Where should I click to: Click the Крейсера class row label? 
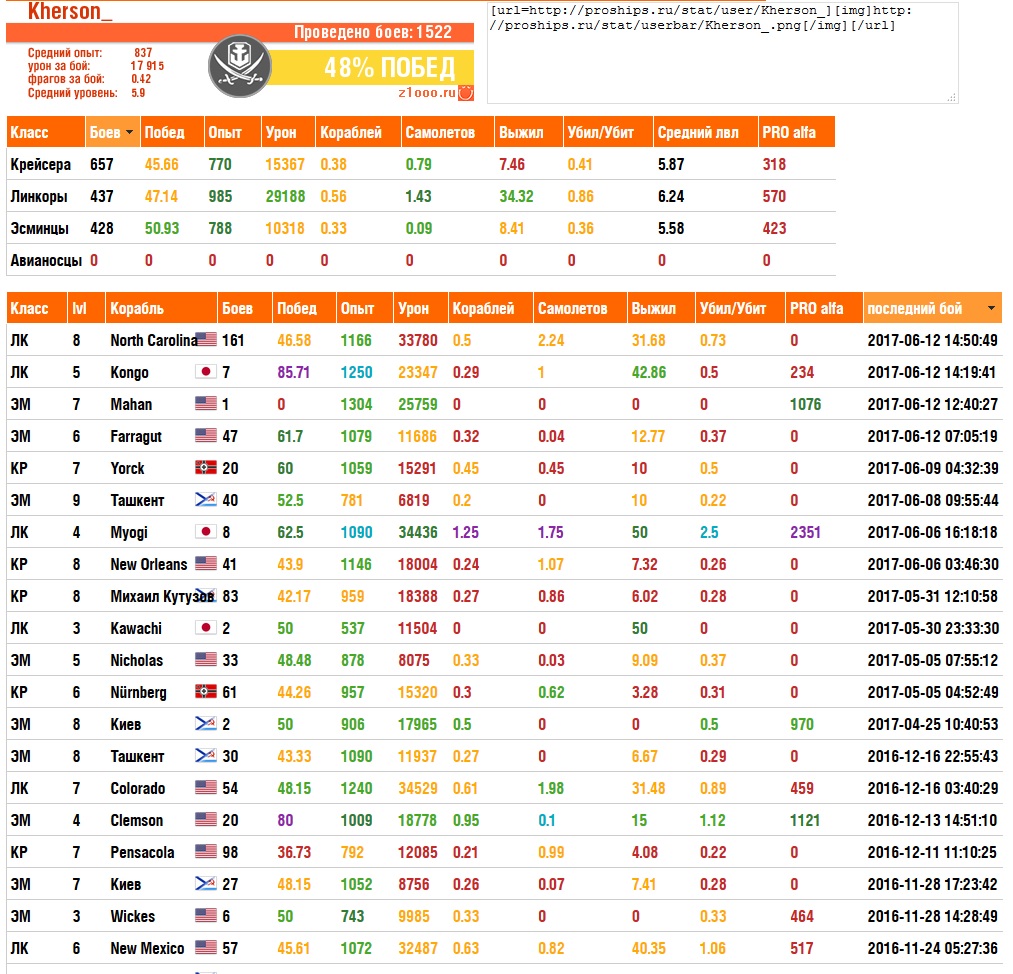tap(40, 164)
